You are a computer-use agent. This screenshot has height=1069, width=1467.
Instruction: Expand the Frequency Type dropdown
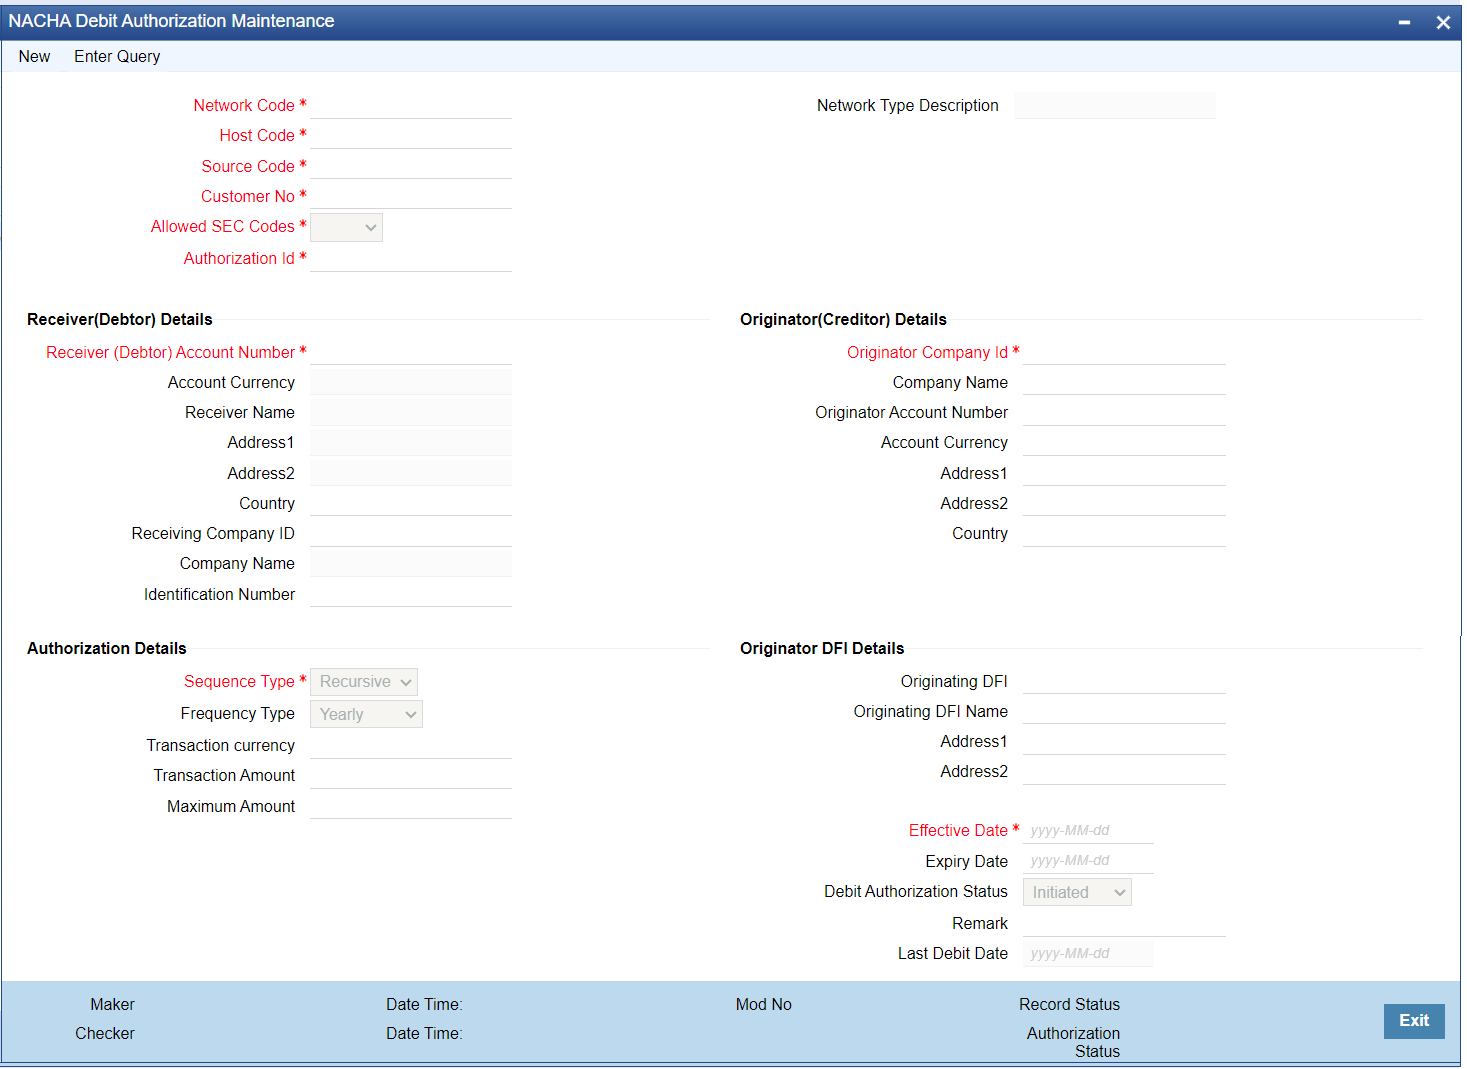point(366,714)
